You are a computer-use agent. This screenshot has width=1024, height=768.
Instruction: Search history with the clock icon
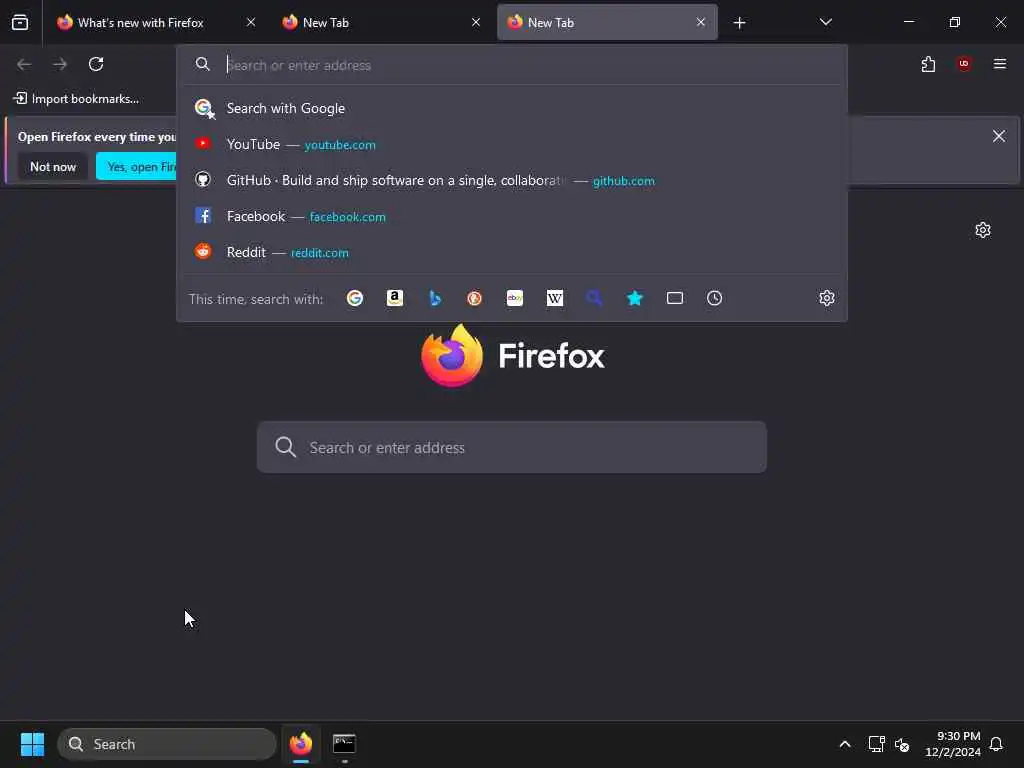click(x=714, y=298)
